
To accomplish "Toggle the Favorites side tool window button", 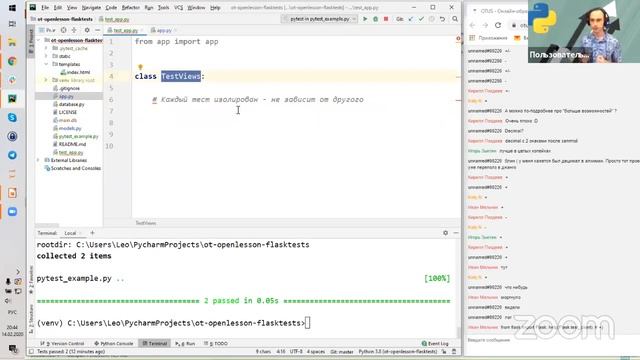I will 31,280.
